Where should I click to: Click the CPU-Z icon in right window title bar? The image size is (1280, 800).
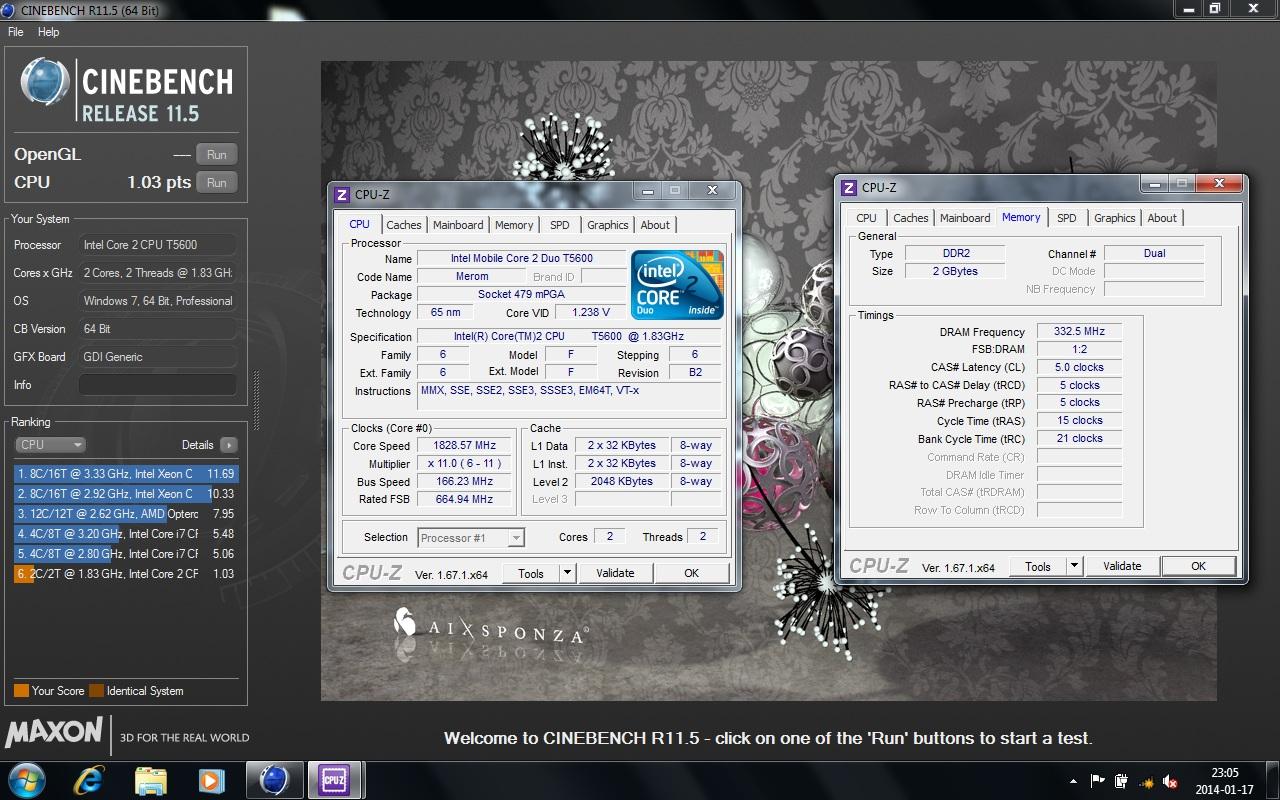pyautogui.click(x=849, y=188)
